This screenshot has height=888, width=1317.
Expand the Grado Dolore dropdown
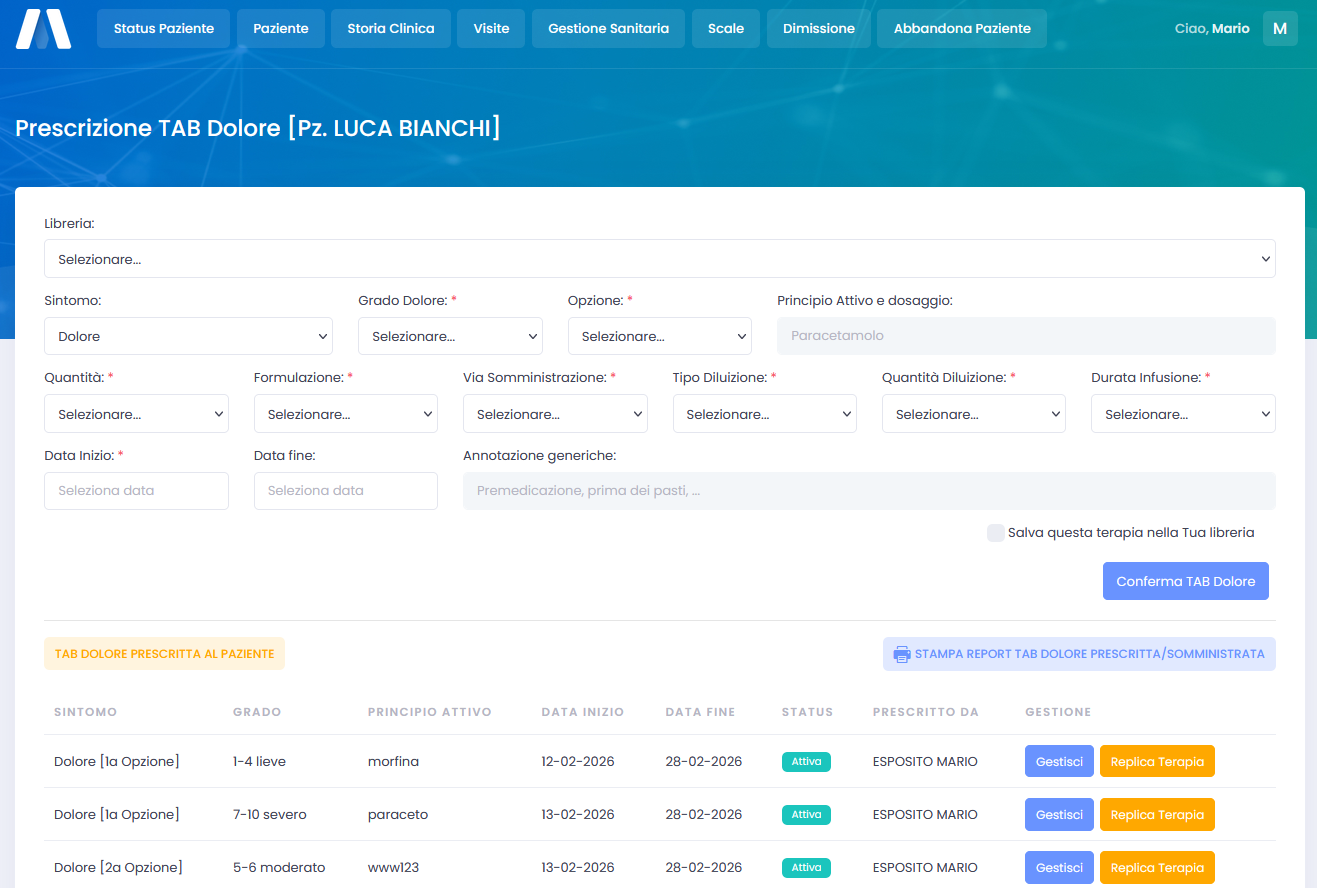tap(450, 336)
